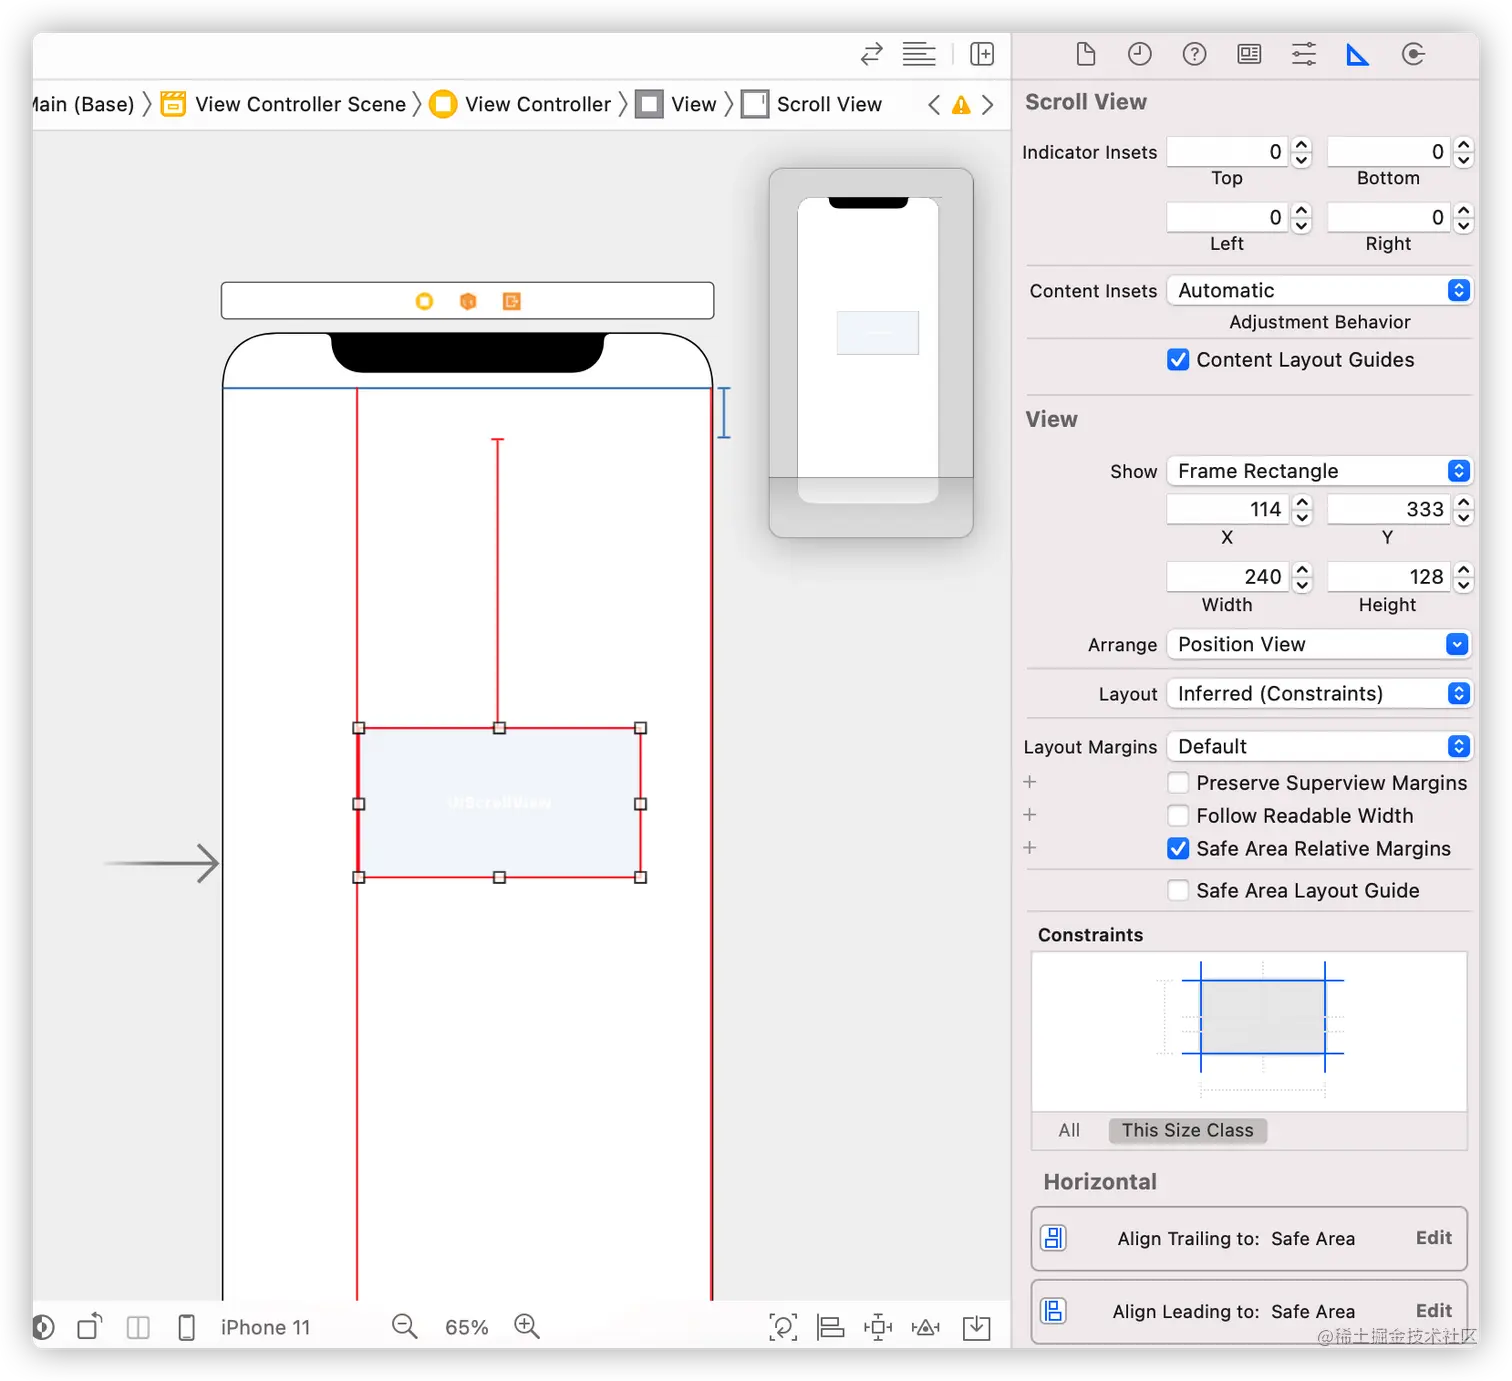Click plus beside Follow Readable Width
Screen dimensions: 1512x1381
1030,815
